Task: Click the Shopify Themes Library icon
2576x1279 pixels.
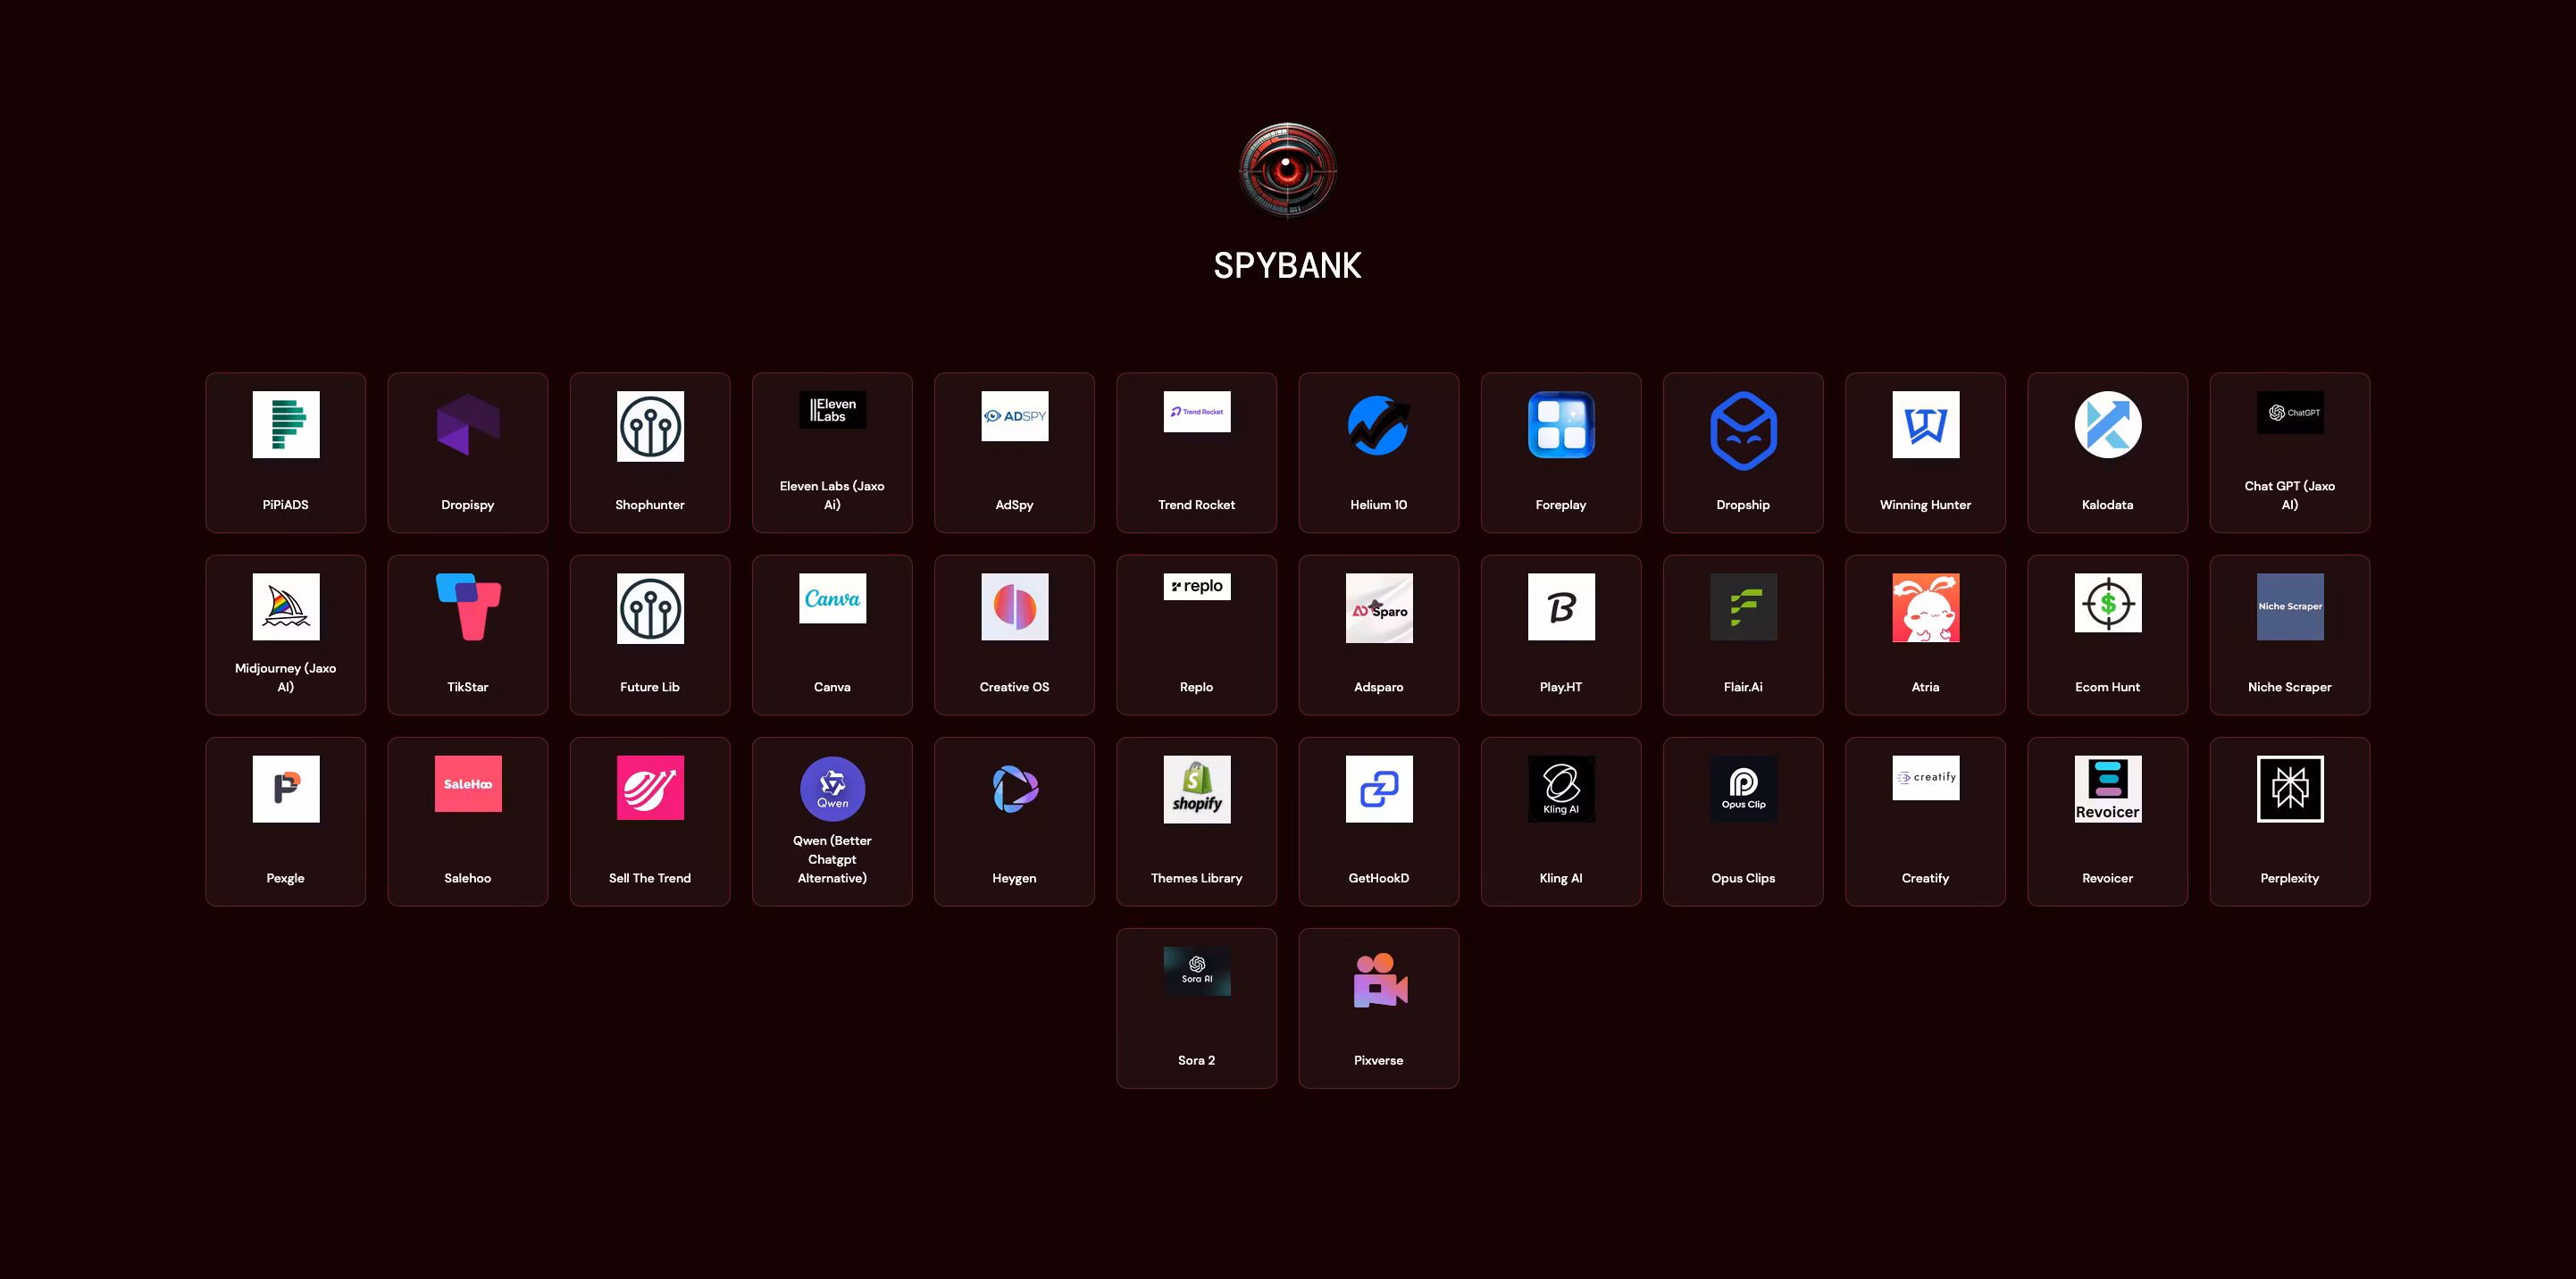Action: [1196, 789]
